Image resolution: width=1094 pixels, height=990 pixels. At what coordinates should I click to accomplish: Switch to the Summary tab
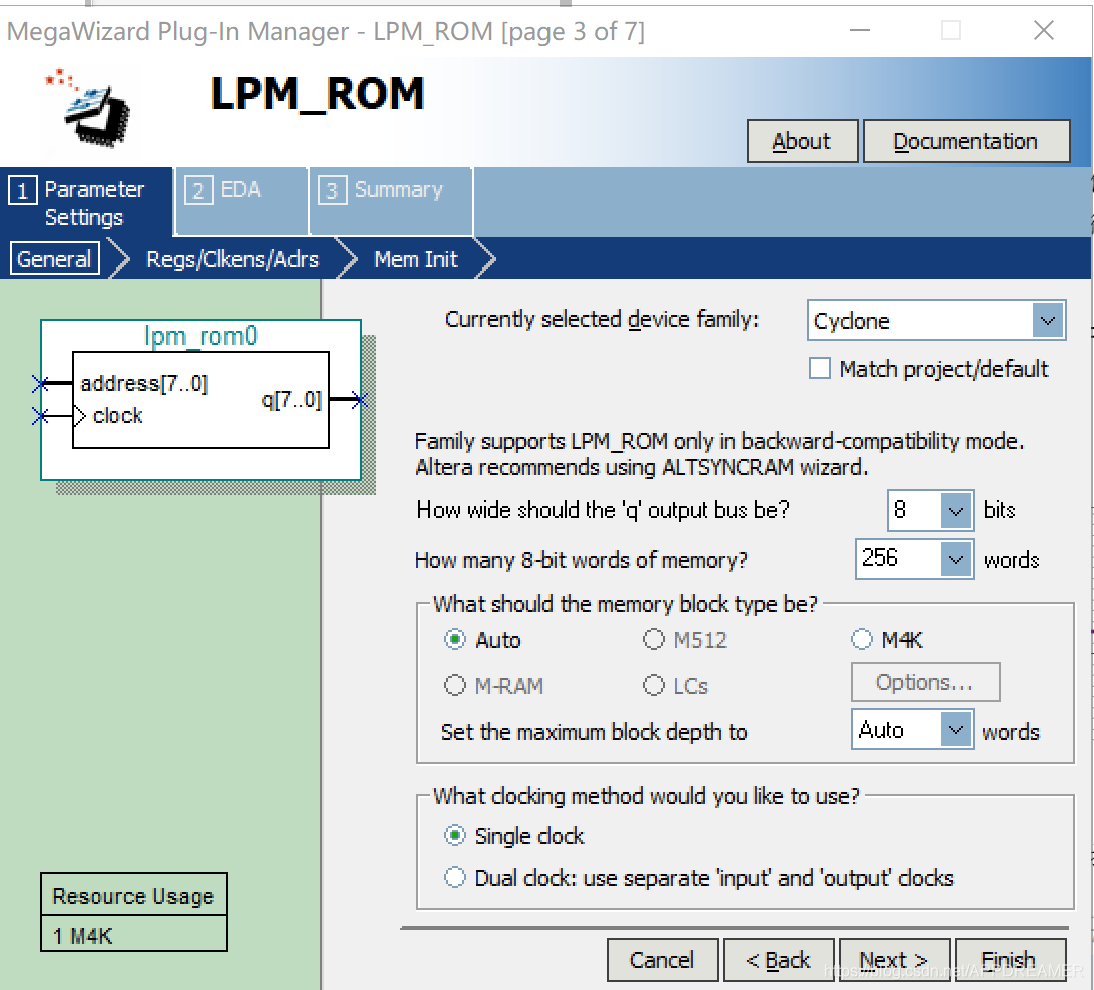tap(391, 201)
